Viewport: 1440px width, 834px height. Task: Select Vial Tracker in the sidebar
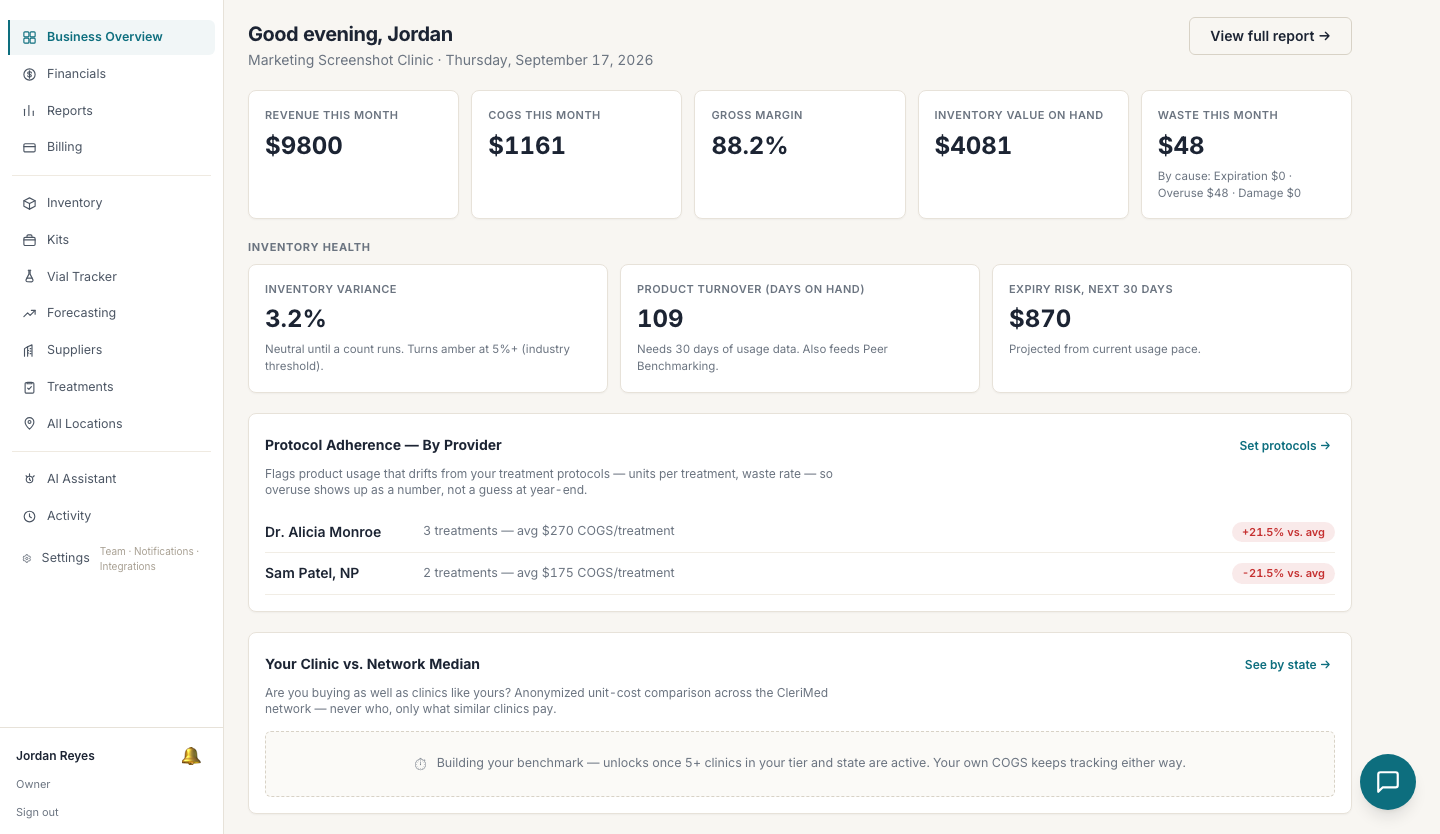click(x=111, y=277)
